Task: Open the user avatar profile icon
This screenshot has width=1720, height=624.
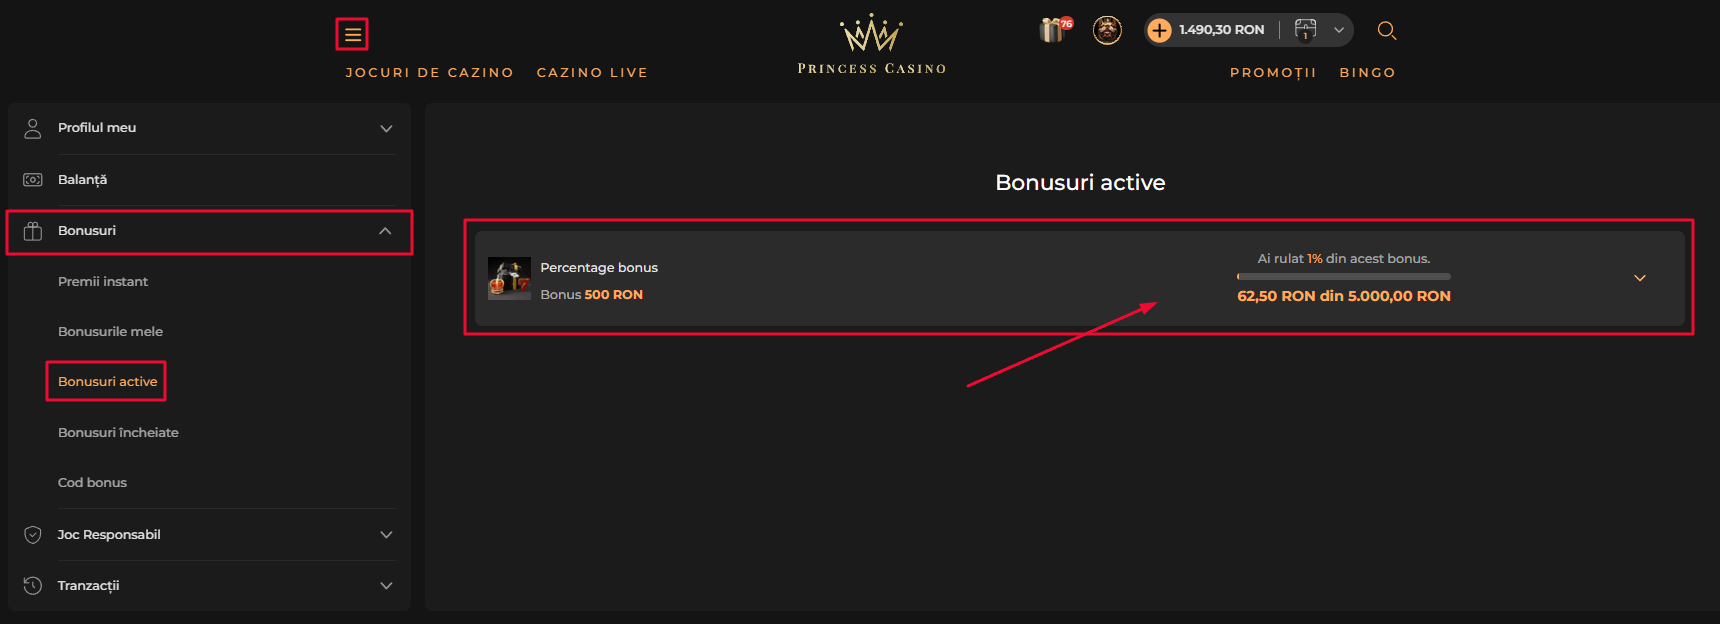Action: pyautogui.click(x=1107, y=30)
